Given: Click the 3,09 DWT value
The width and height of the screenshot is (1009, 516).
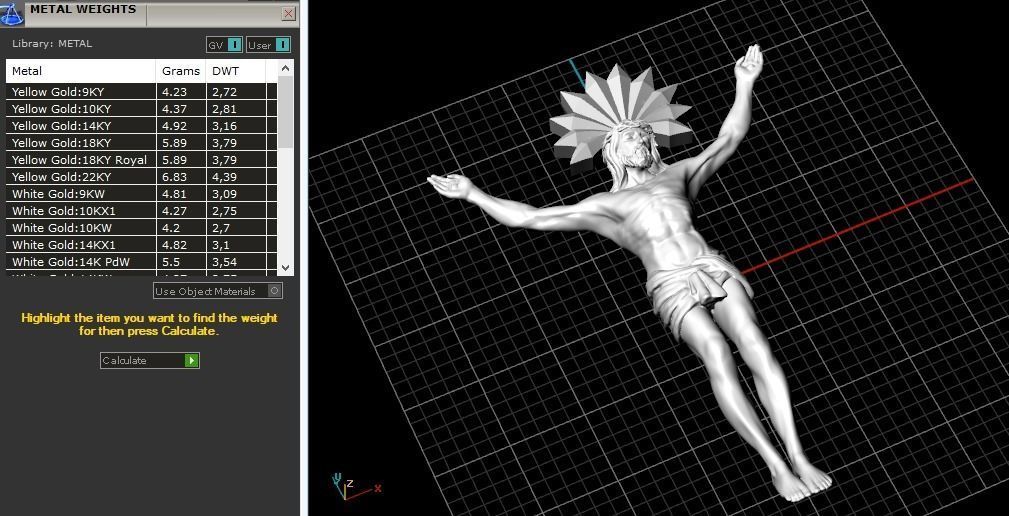Looking at the screenshot, I should (x=224, y=194).
